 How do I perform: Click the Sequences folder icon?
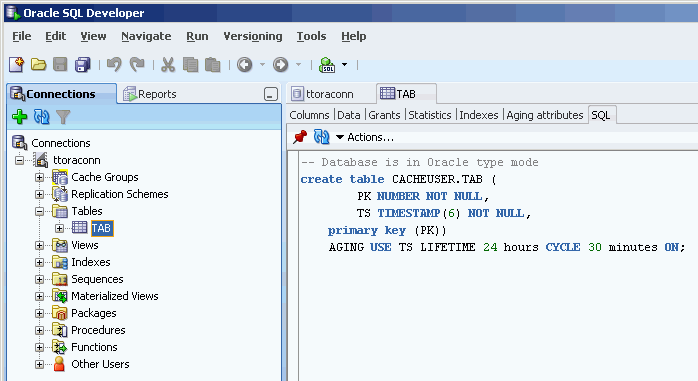pos(60,279)
